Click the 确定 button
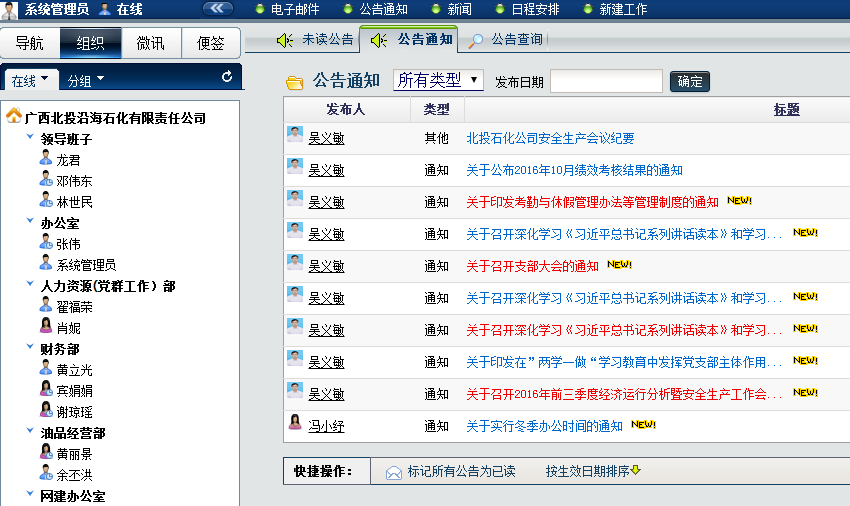 coord(690,81)
